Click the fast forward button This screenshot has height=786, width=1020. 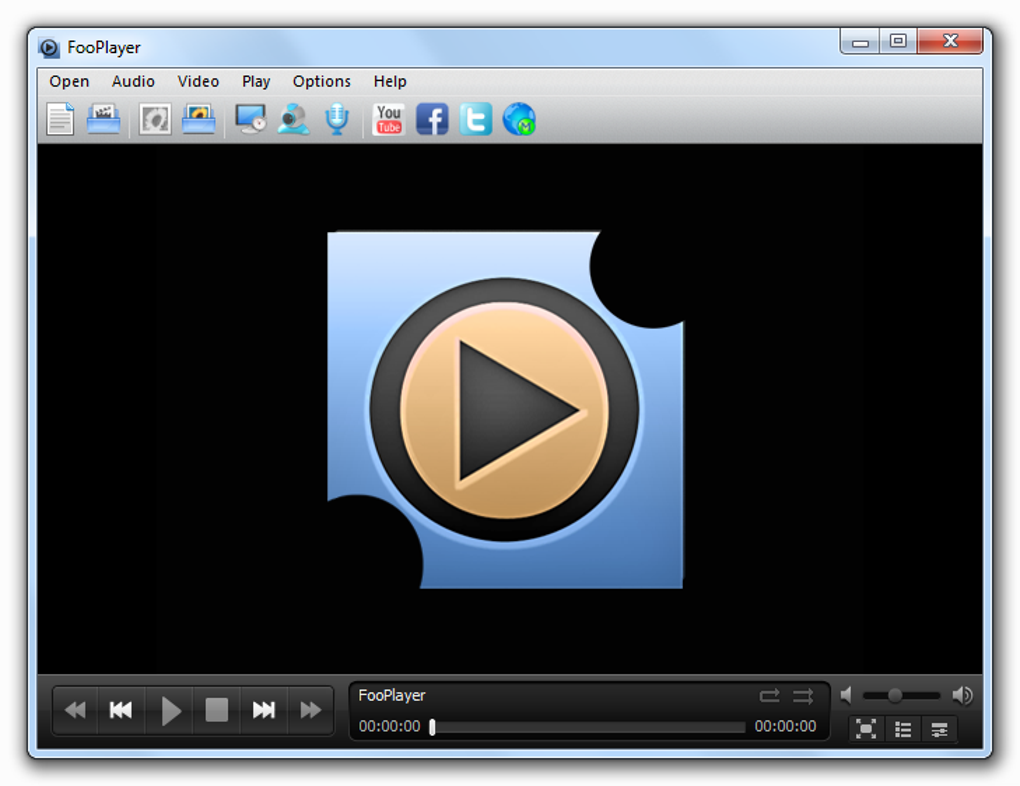310,710
